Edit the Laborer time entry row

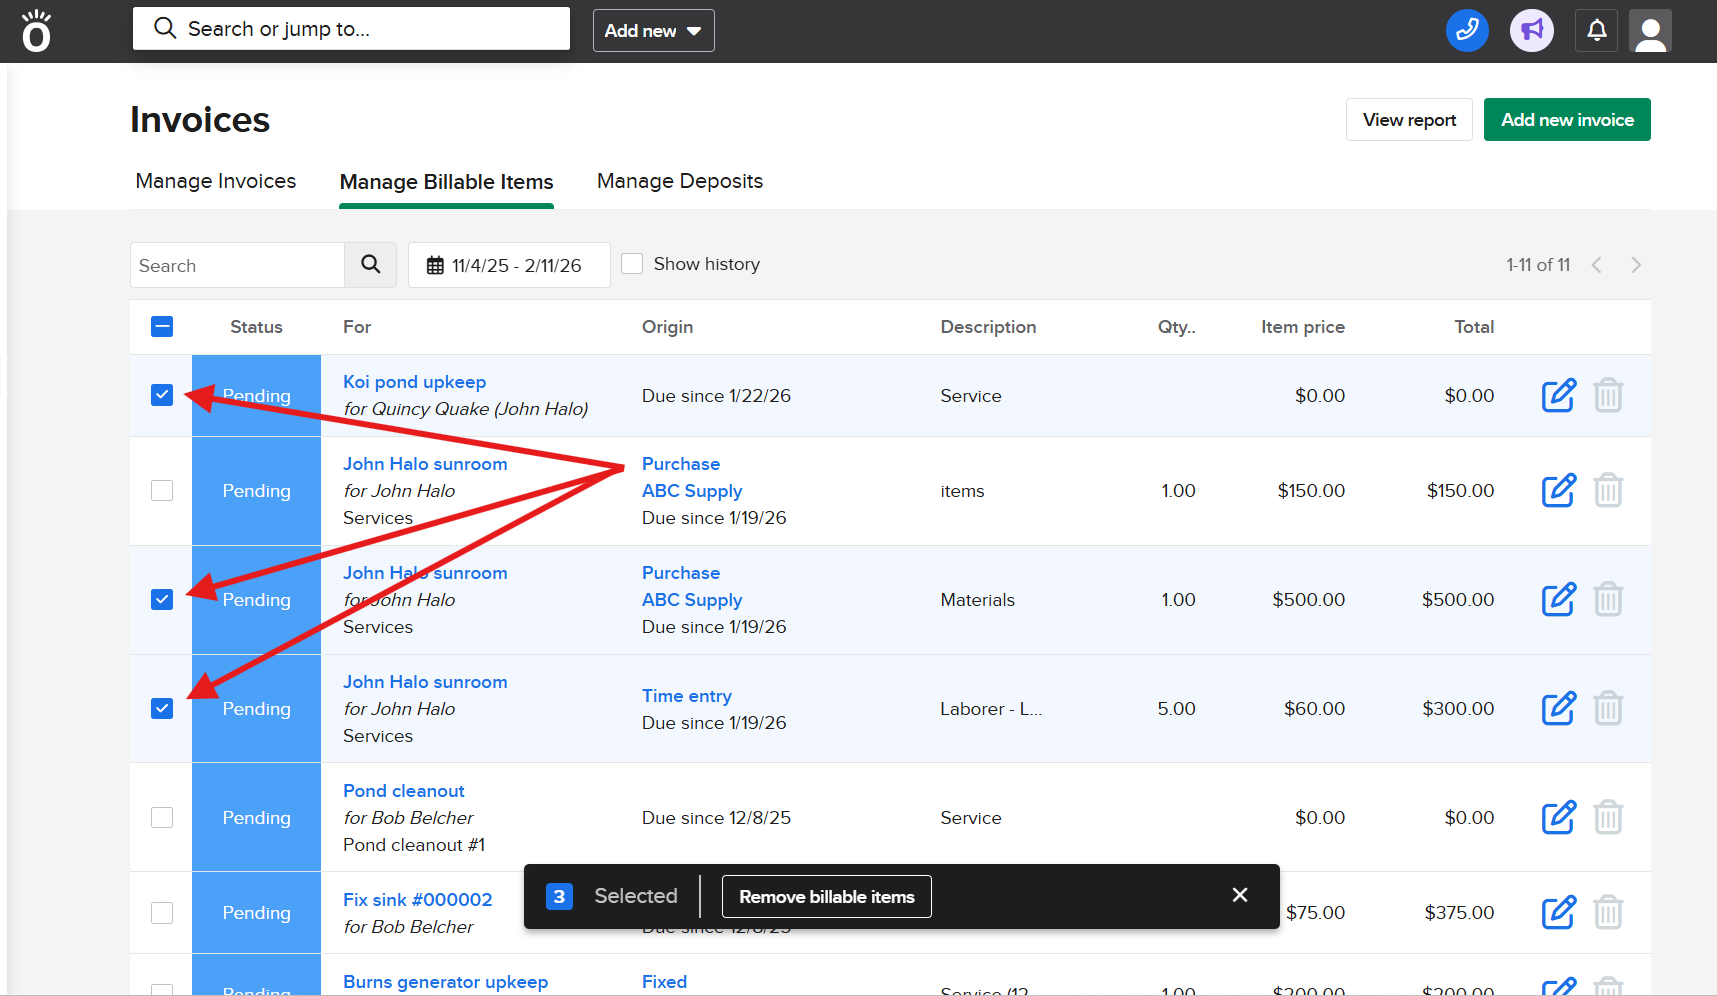pyautogui.click(x=1558, y=709)
